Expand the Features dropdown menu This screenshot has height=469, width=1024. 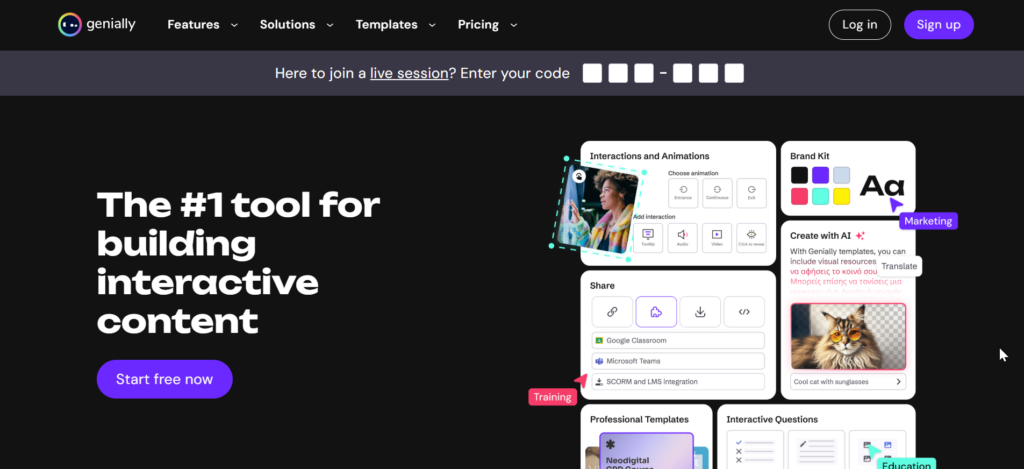point(202,24)
